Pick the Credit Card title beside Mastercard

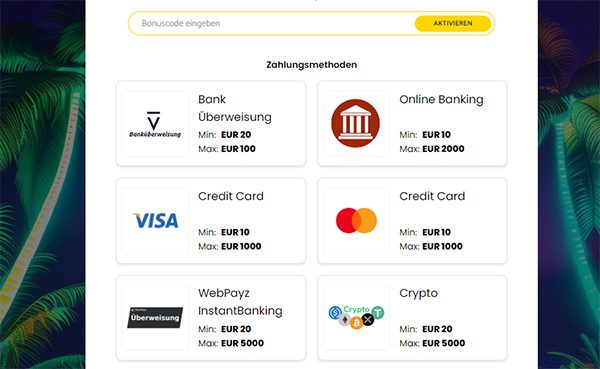tap(432, 196)
